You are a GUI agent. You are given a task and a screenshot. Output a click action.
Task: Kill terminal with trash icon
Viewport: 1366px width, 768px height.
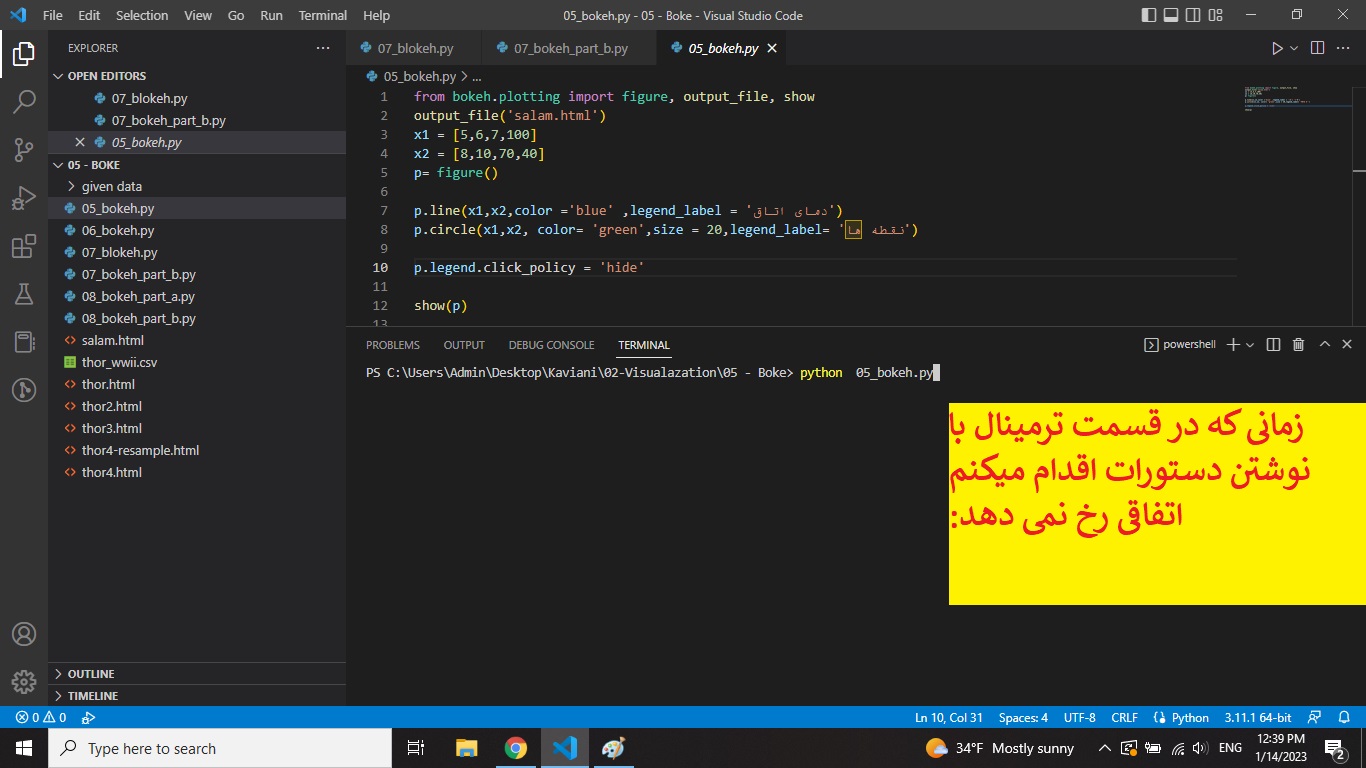pos(1298,344)
